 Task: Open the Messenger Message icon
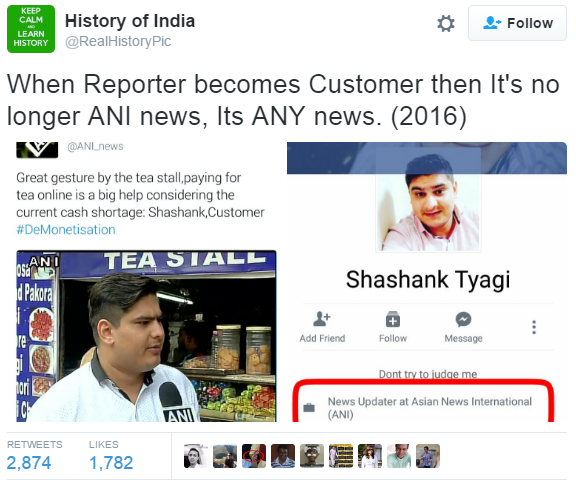click(463, 319)
